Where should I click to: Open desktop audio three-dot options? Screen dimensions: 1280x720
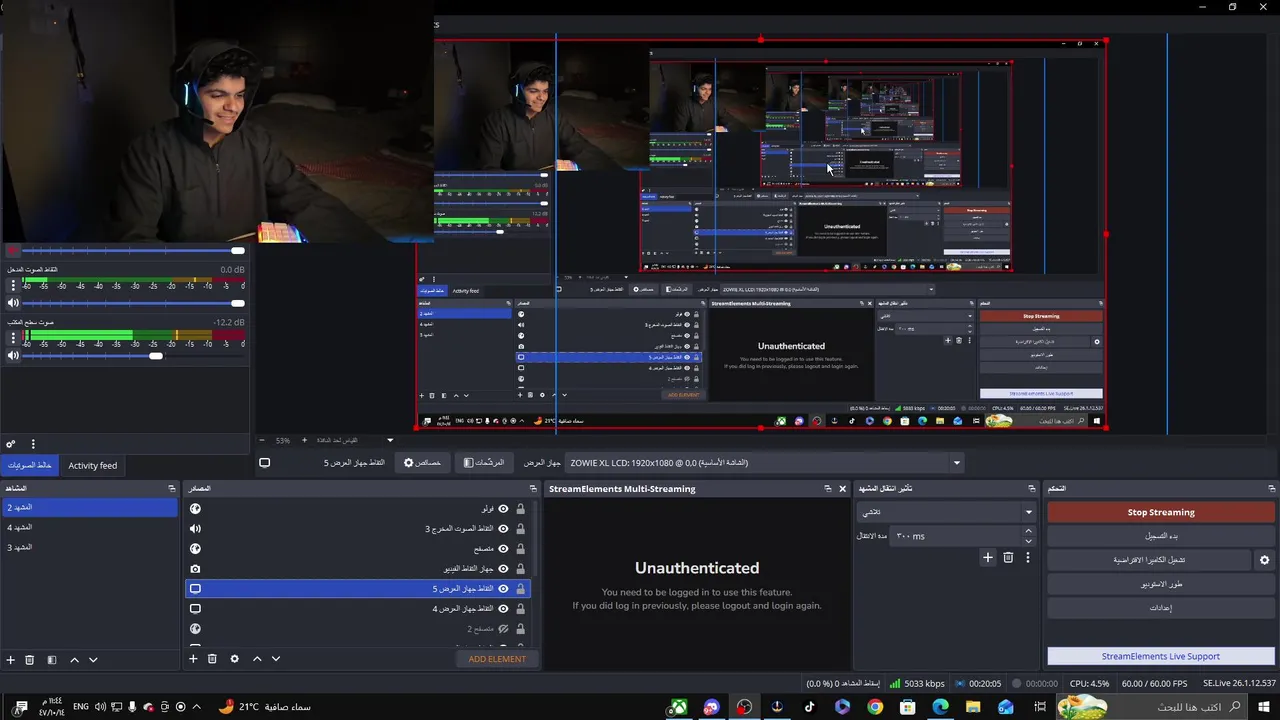[x=13, y=338]
